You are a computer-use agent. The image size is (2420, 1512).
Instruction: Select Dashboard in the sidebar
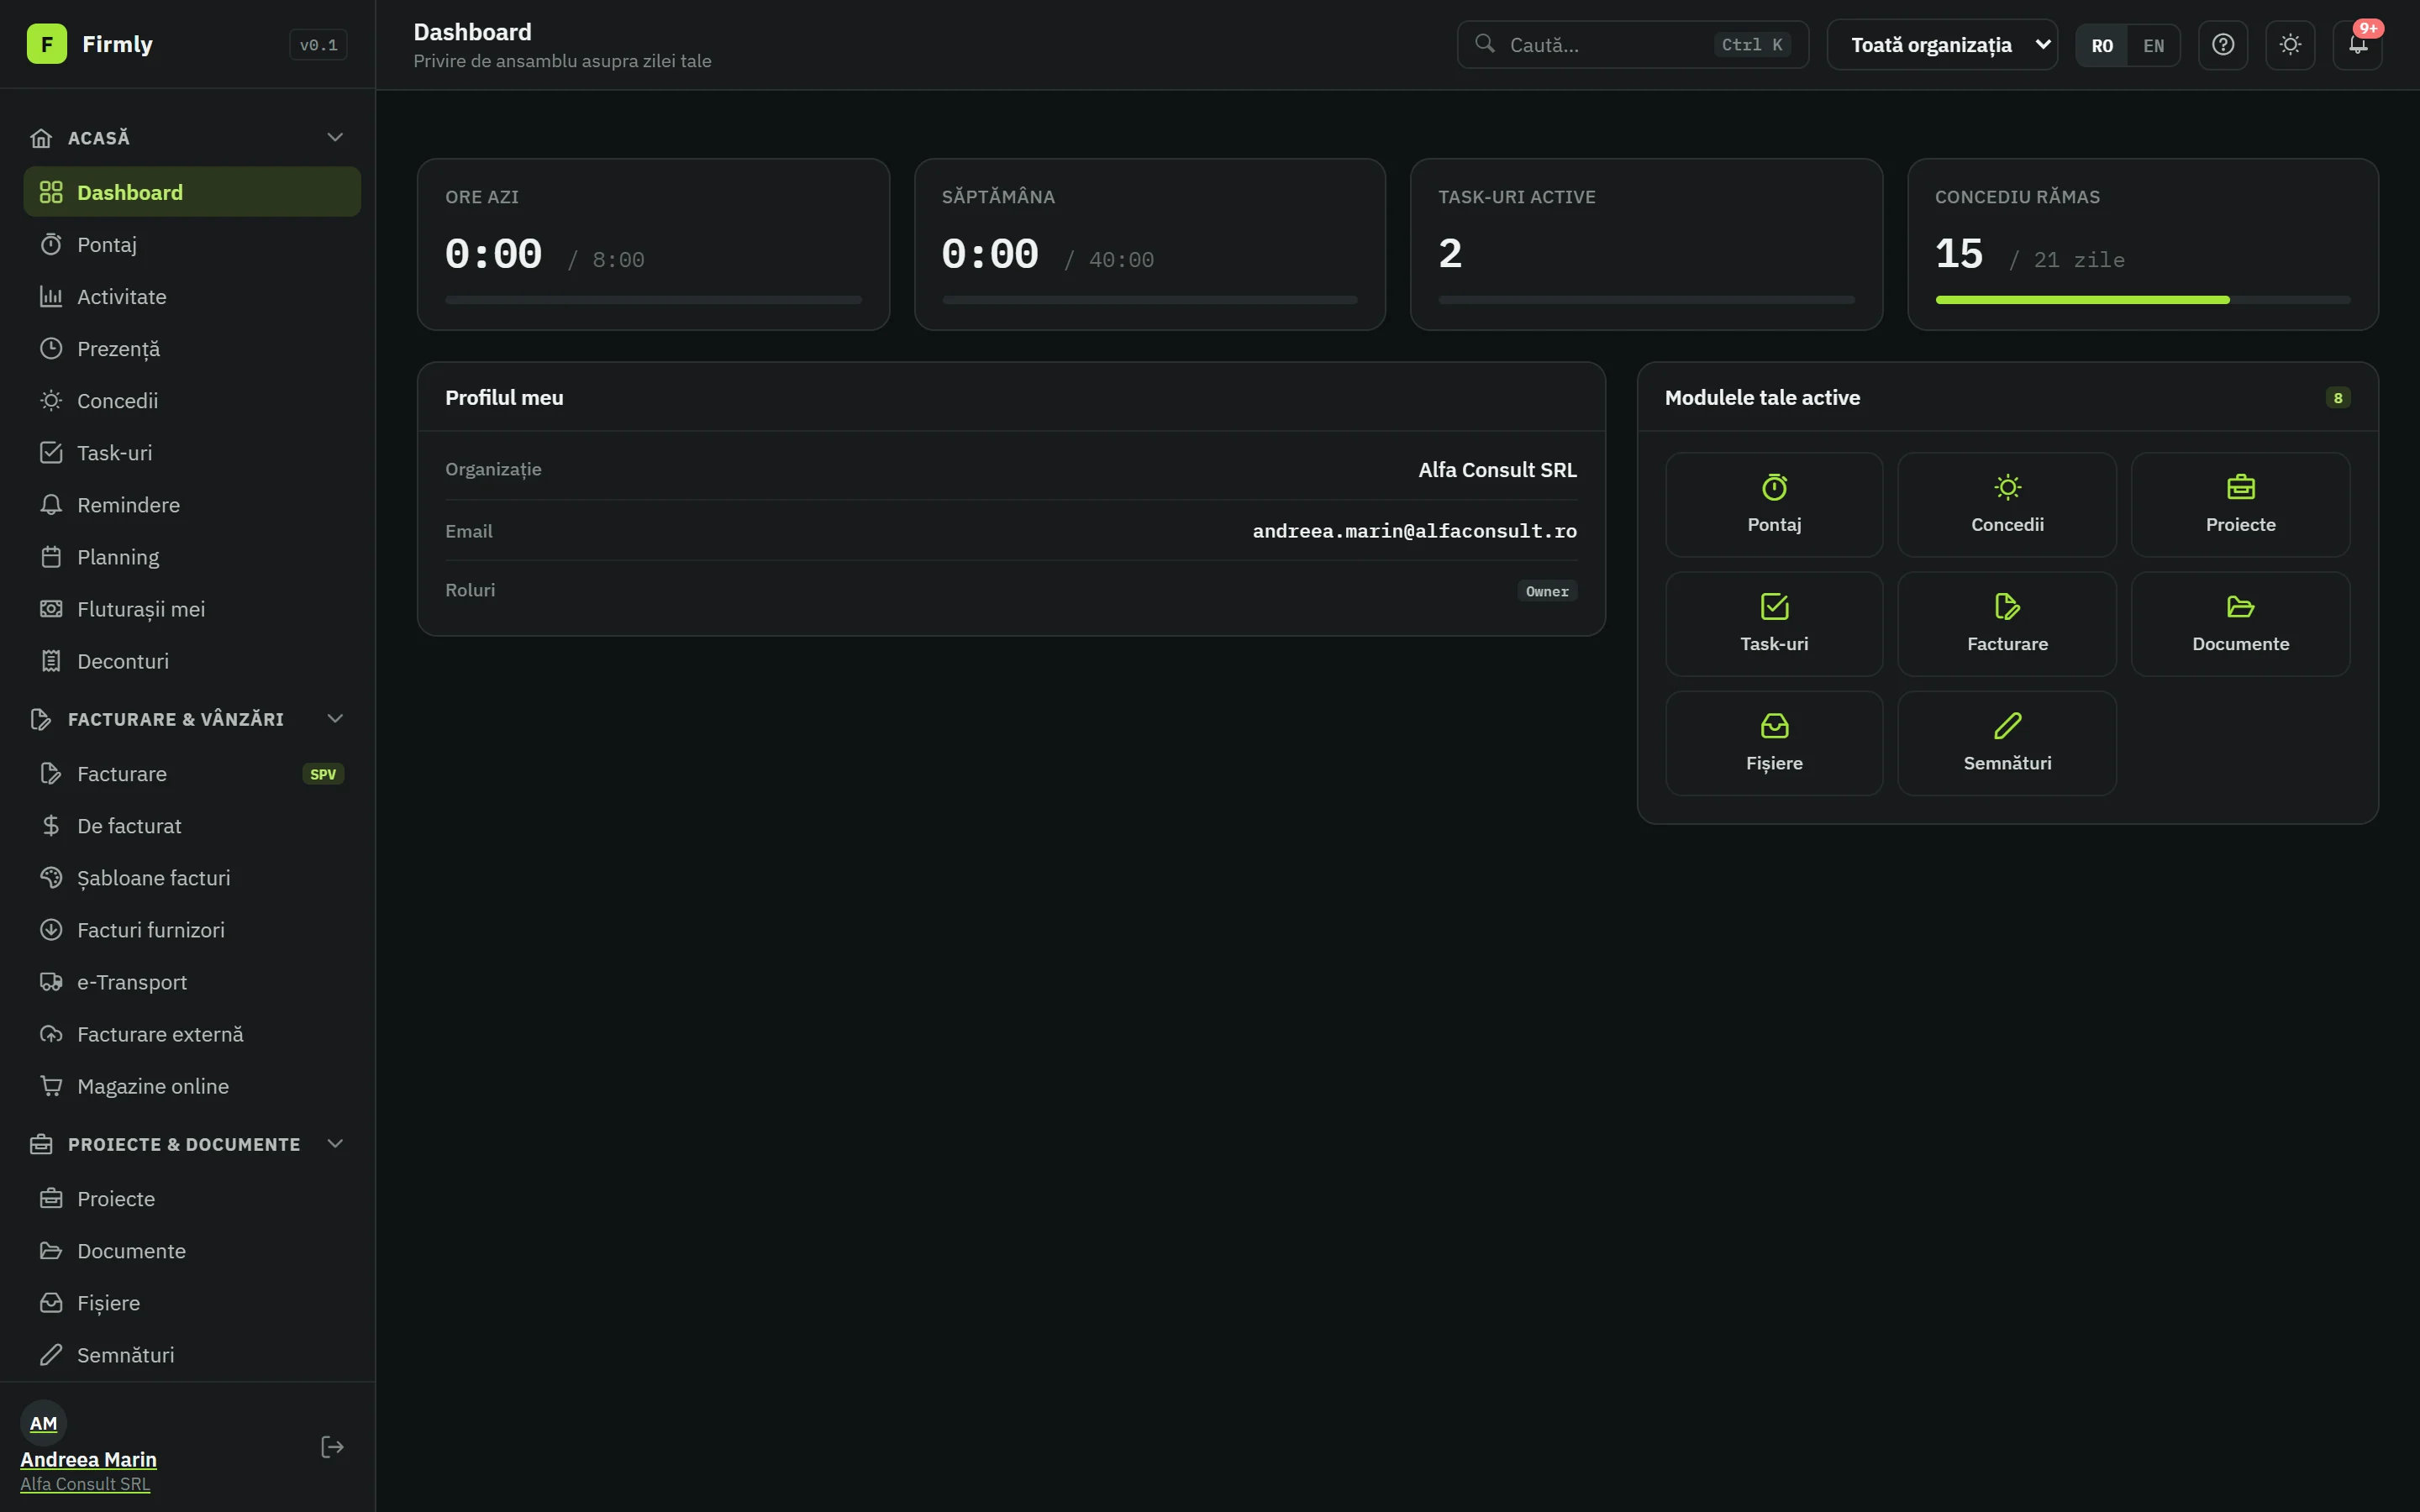tap(192, 192)
